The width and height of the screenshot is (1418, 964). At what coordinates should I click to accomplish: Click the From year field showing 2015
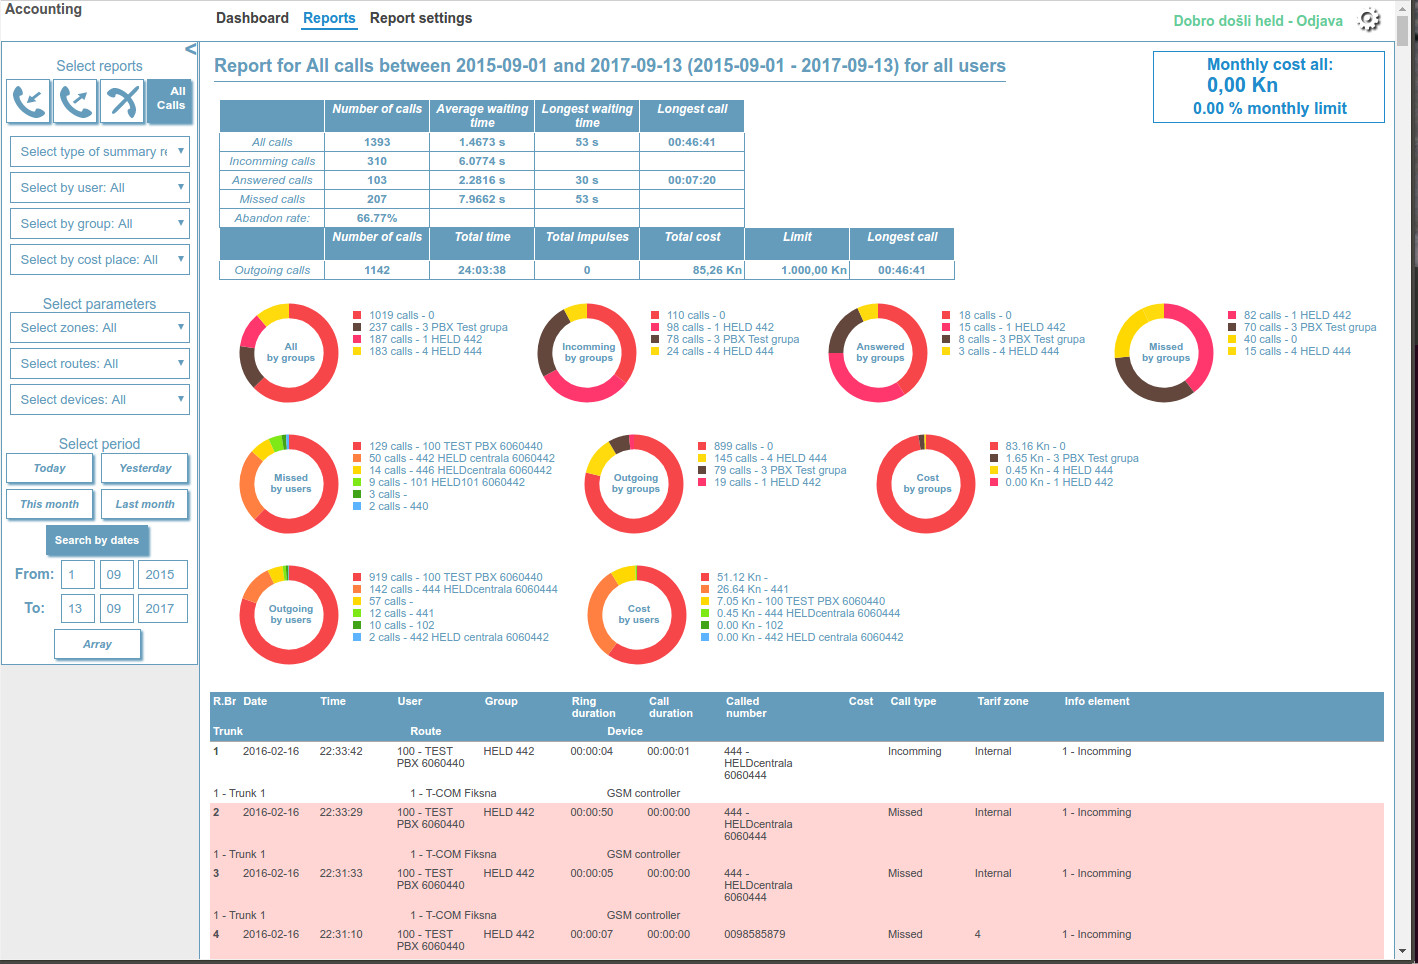pyautogui.click(x=160, y=575)
